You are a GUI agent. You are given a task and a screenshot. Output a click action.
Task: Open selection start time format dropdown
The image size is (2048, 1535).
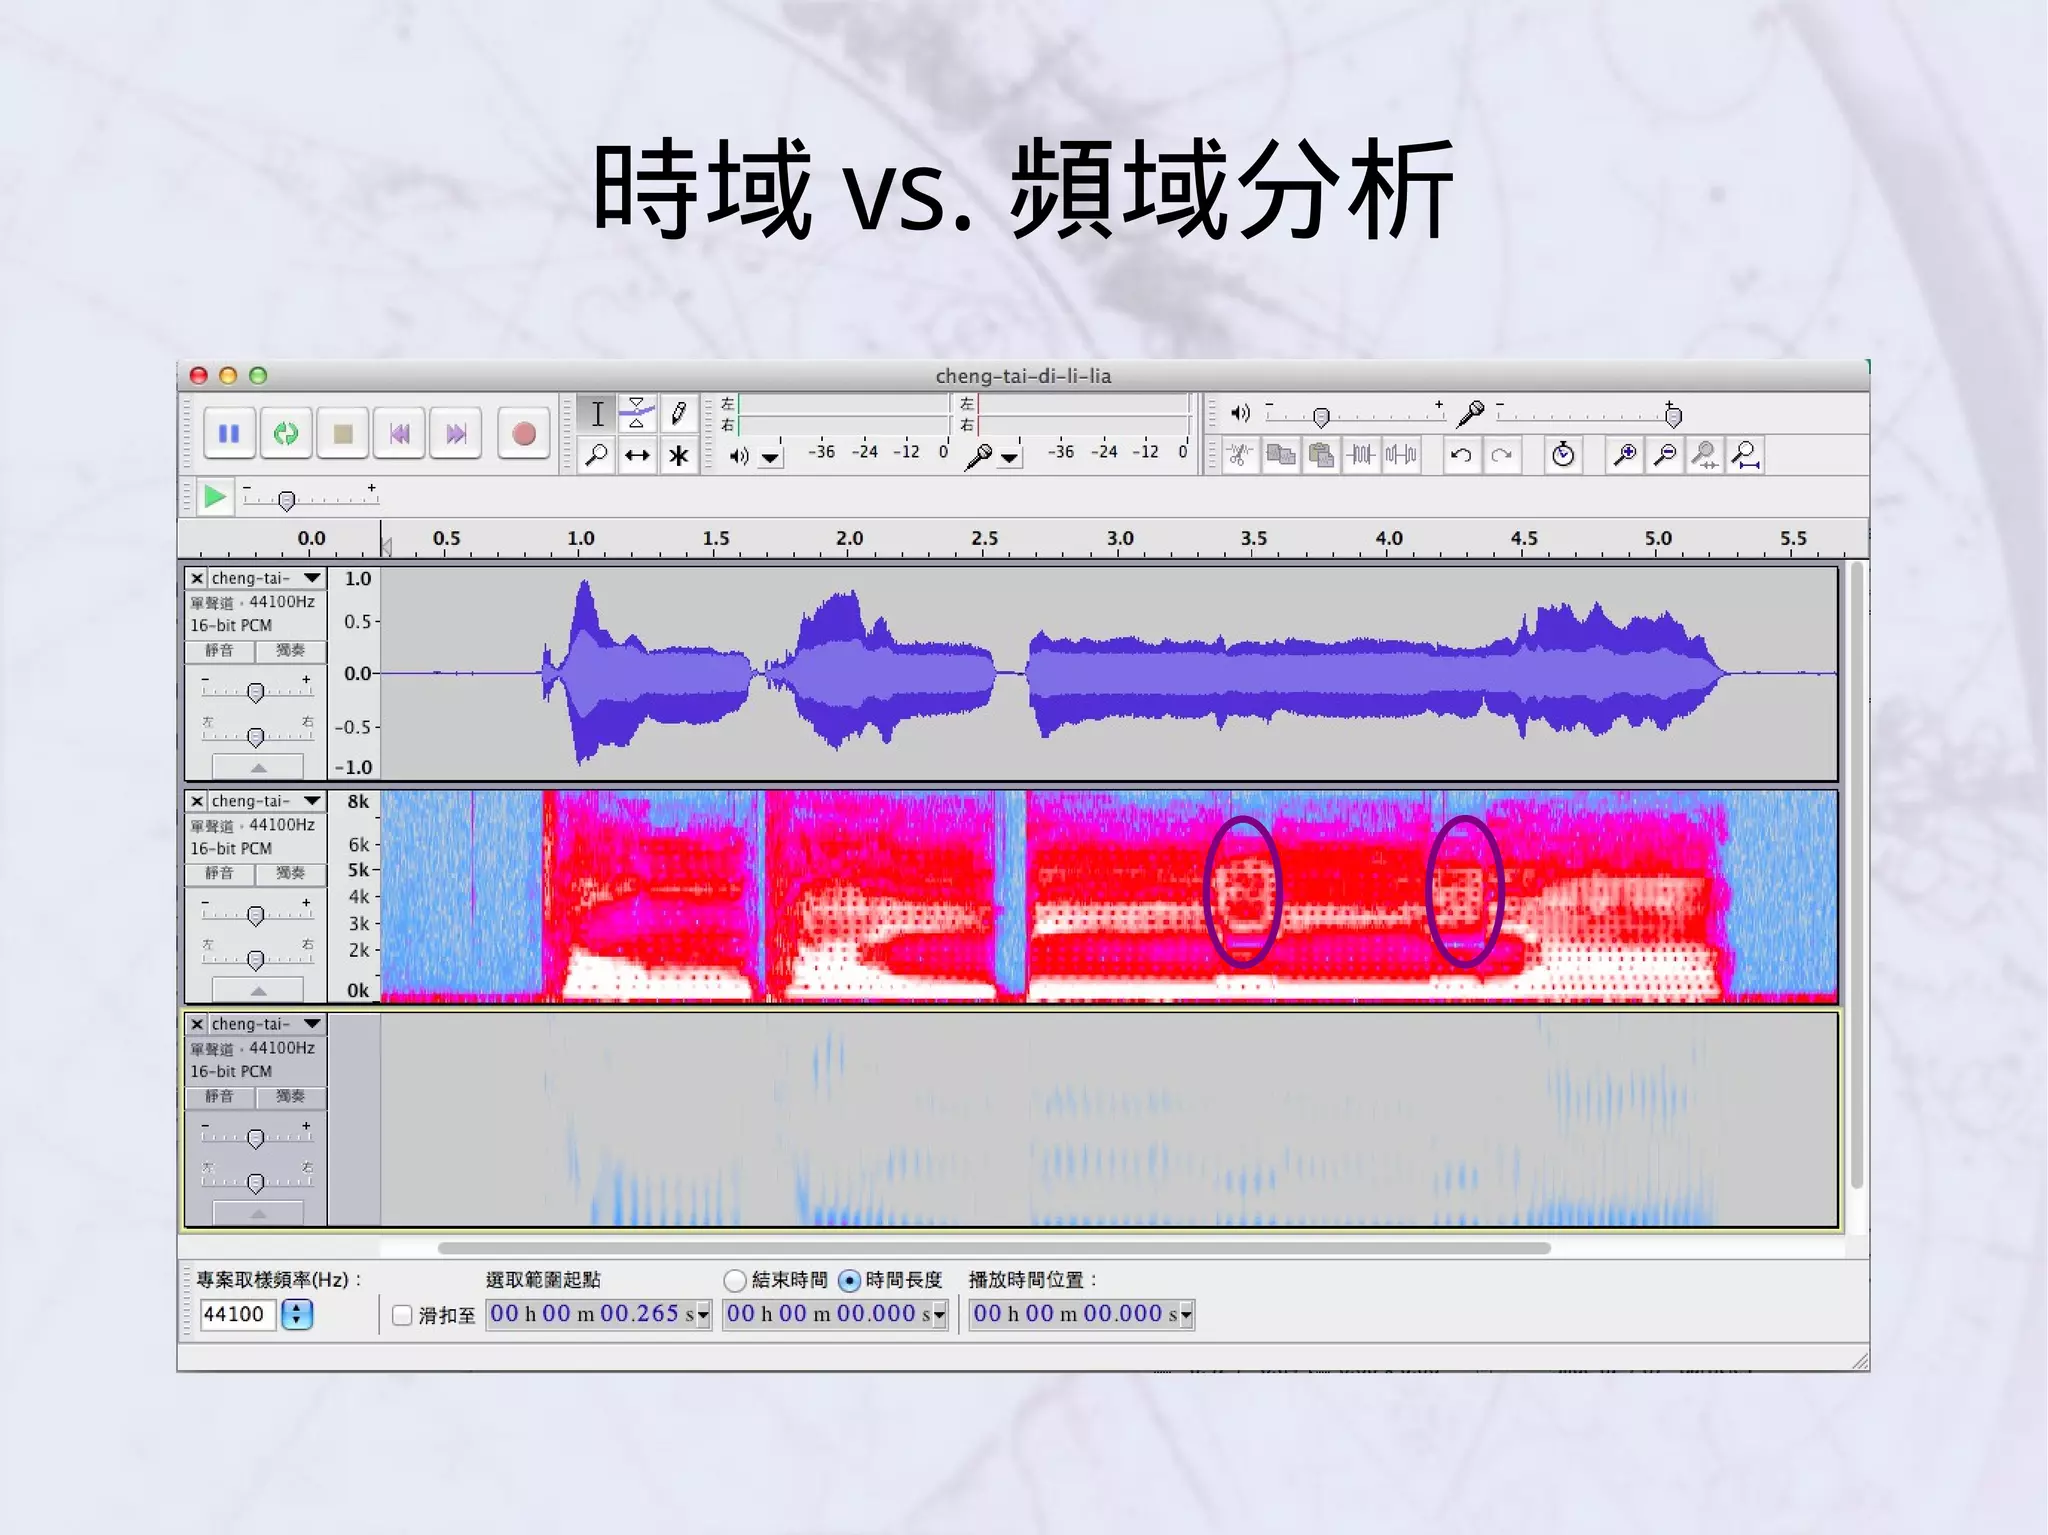click(703, 1315)
